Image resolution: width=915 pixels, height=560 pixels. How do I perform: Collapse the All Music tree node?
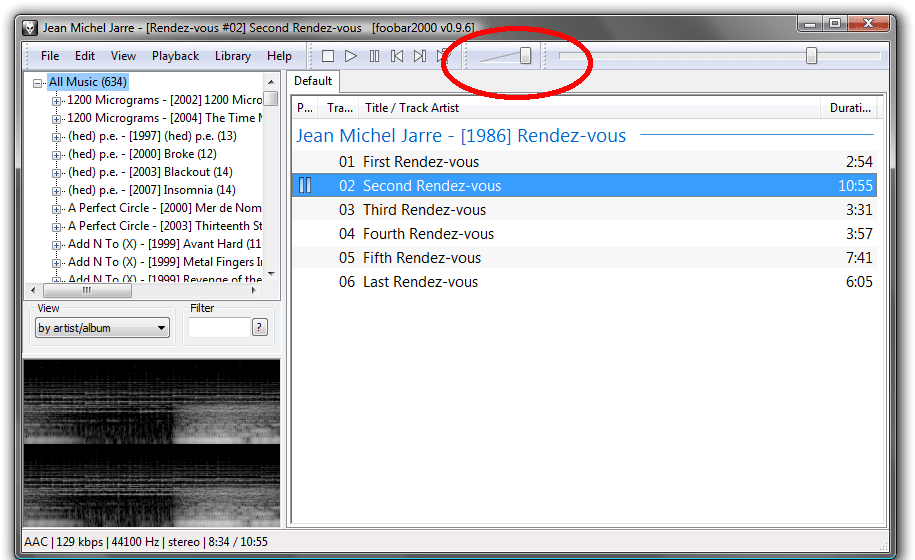pos(37,83)
